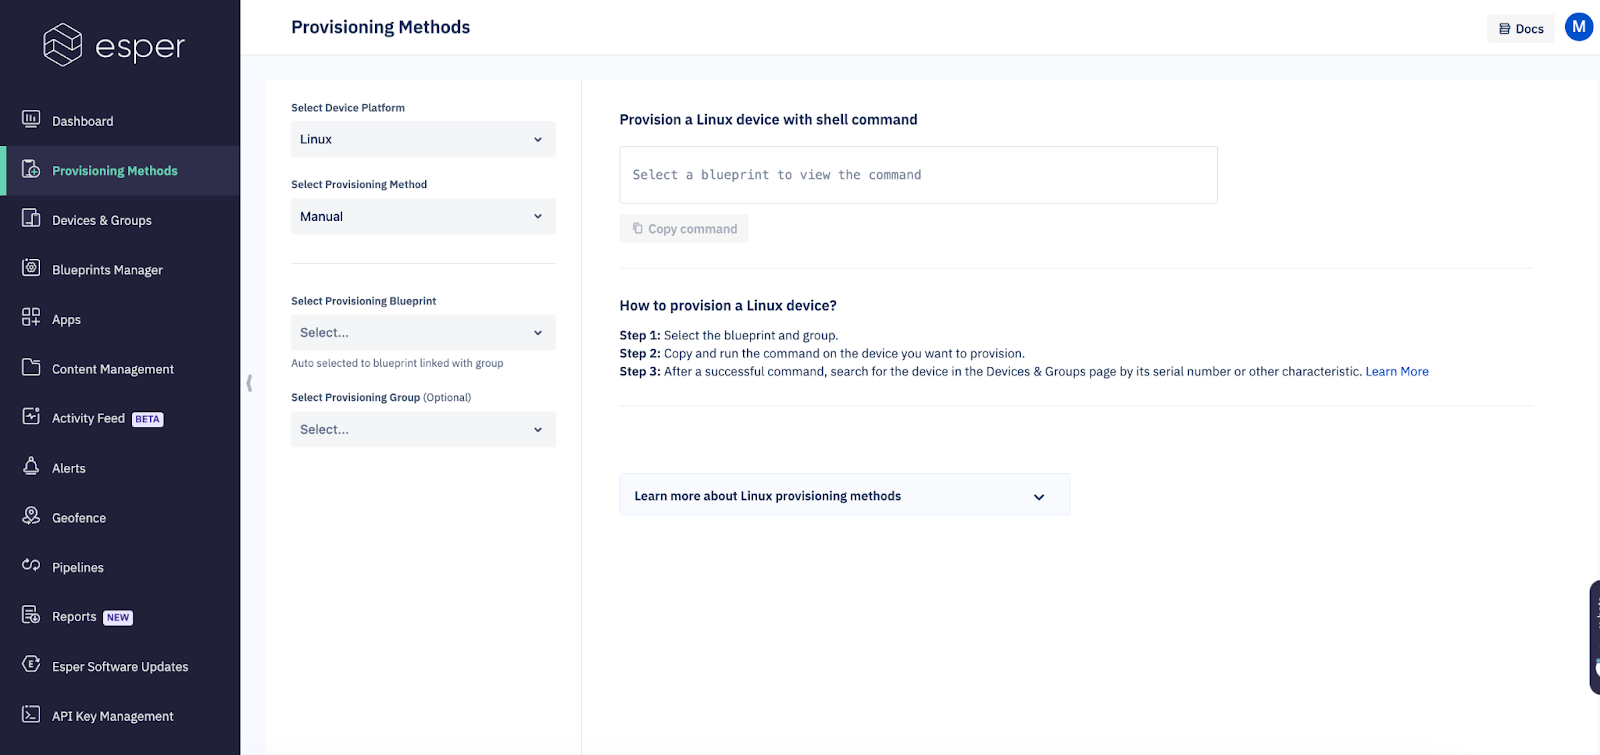Open the Dashboard sidebar icon
Viewport: 1600px width, 755px height.
coord(31,120)
